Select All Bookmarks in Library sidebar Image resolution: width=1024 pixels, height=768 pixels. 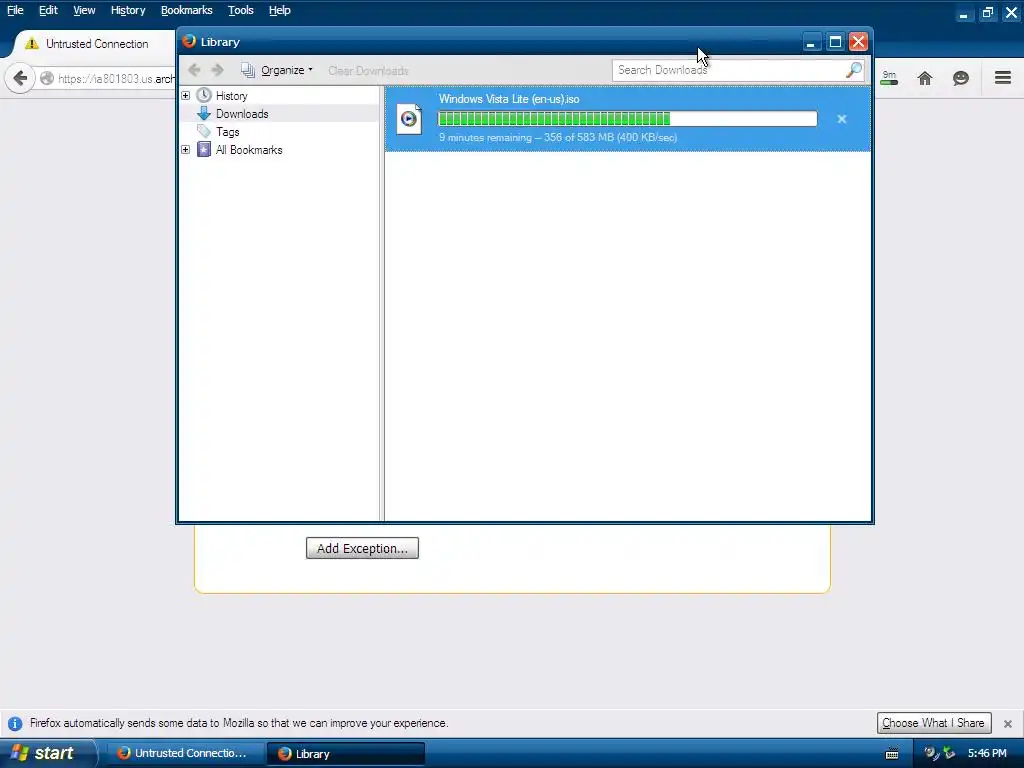pos(249,150)
